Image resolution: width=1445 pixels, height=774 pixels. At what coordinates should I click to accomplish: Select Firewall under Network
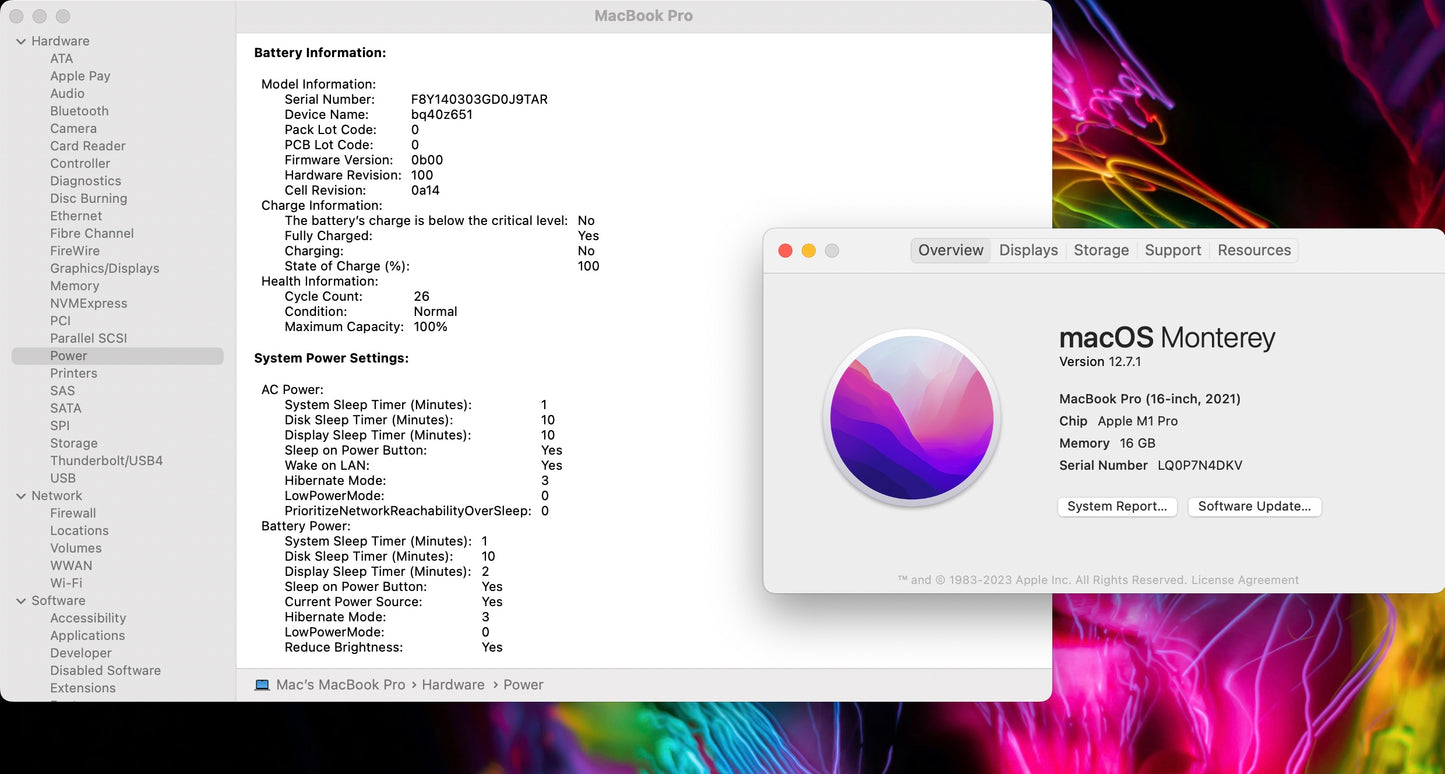click(x=73, y=513)
